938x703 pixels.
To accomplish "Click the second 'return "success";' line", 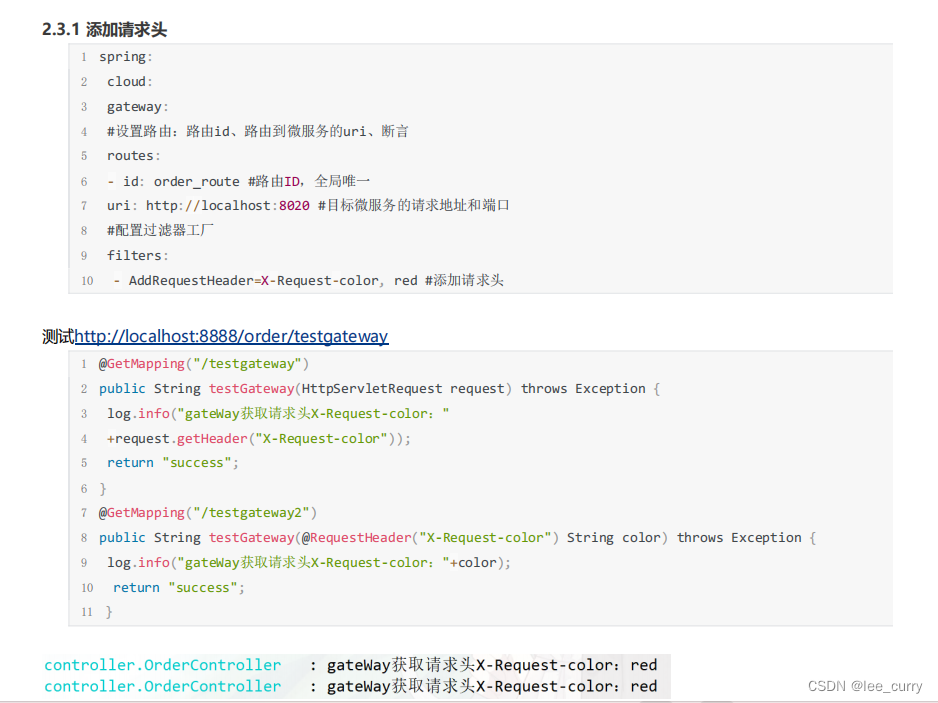I will point(179,588).
